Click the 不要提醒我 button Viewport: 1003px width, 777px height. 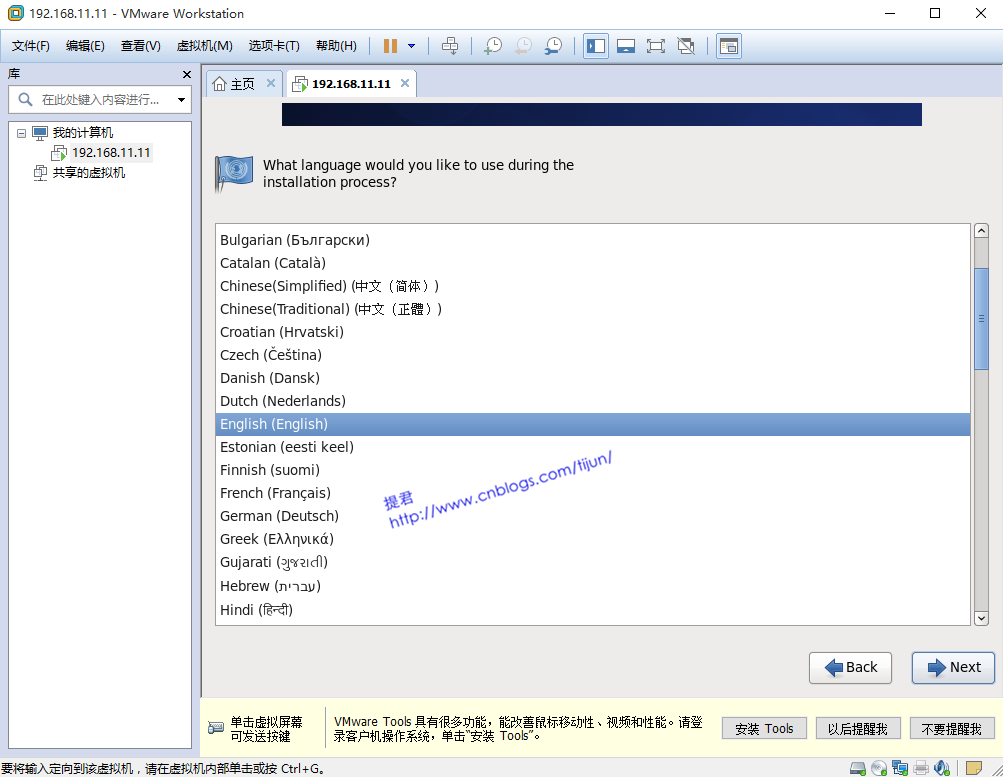pos(952,728)
